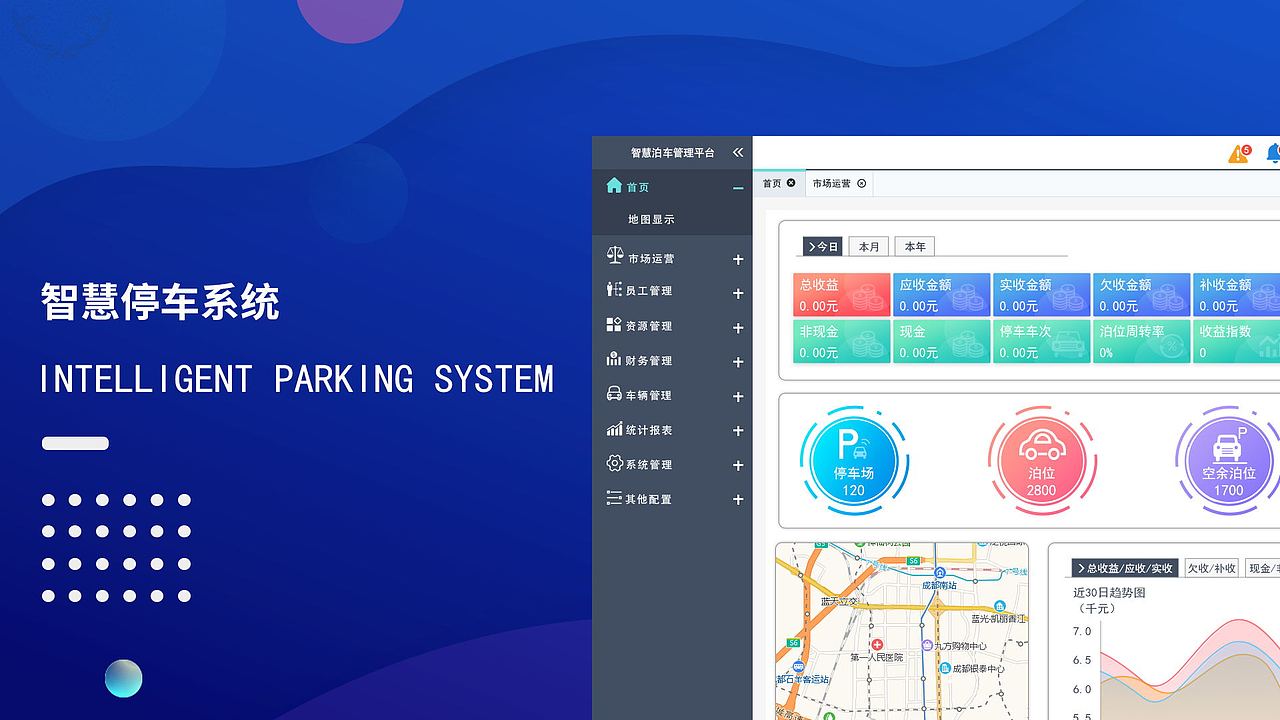Expand 员工管理 menu with plus sign
1280x720 pixels.
(738, 293)
